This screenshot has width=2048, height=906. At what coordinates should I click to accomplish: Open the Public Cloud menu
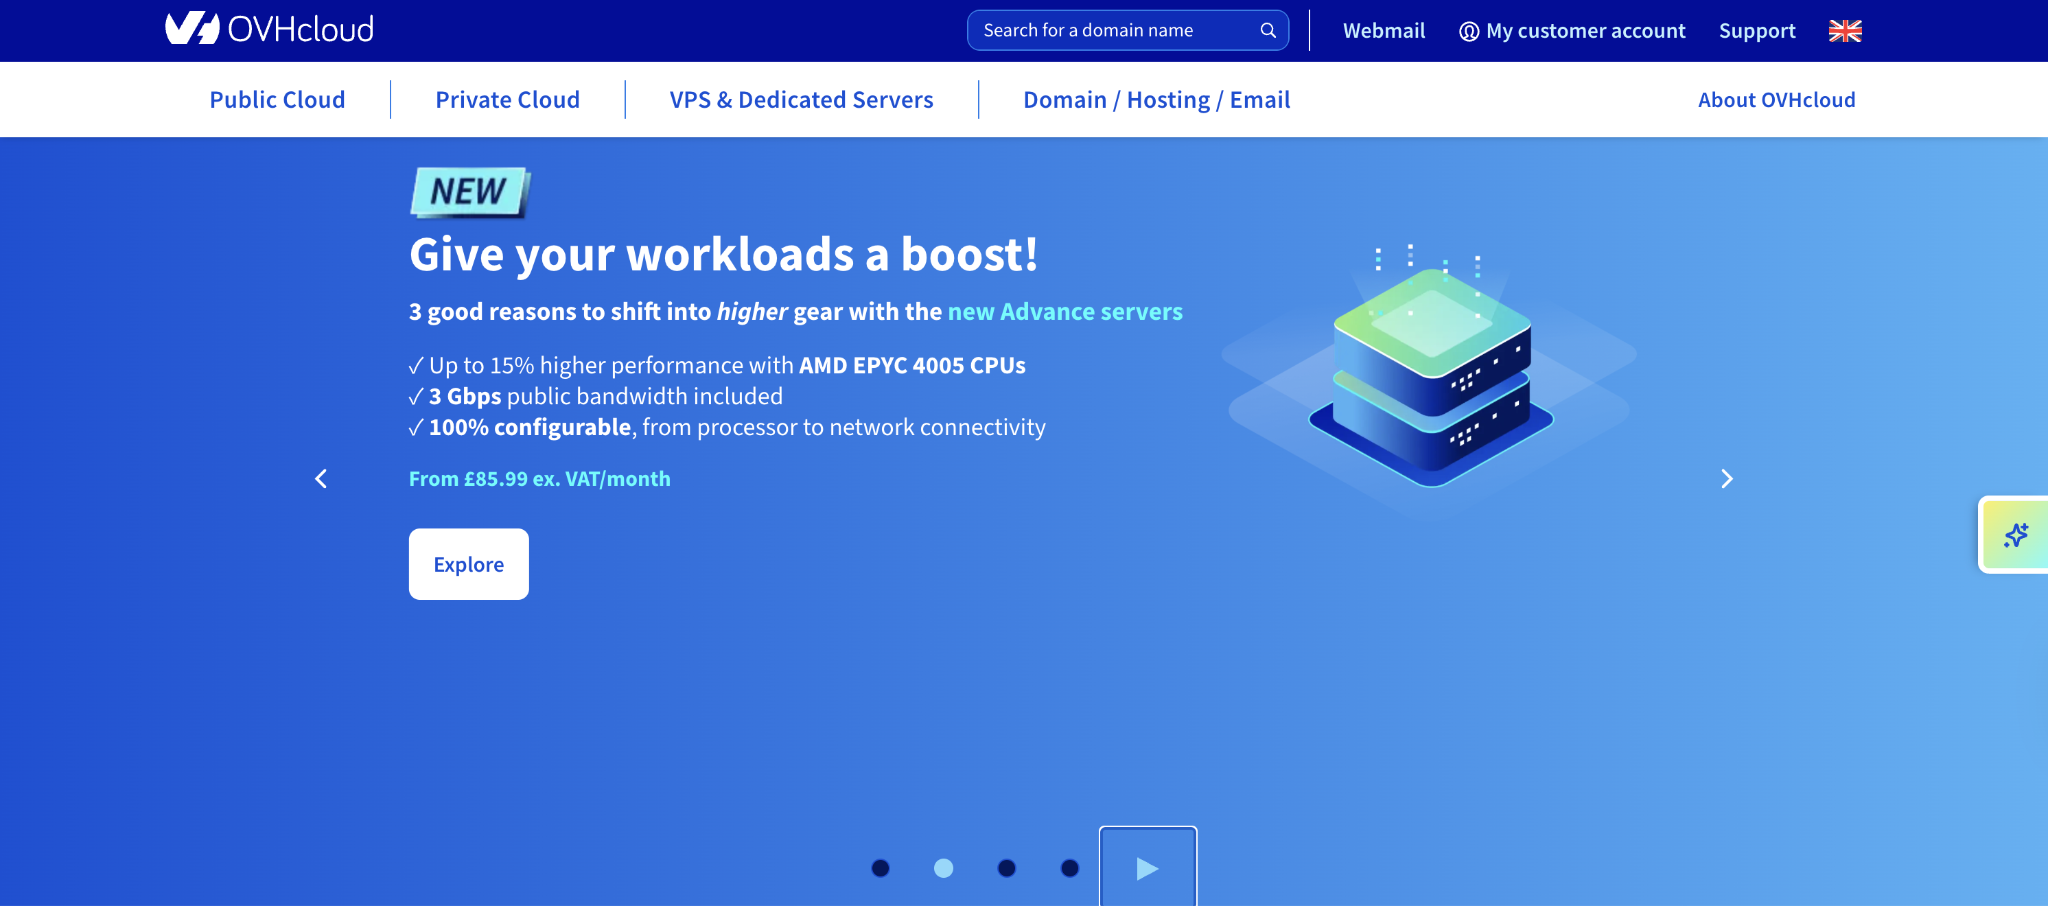(277, 99)
